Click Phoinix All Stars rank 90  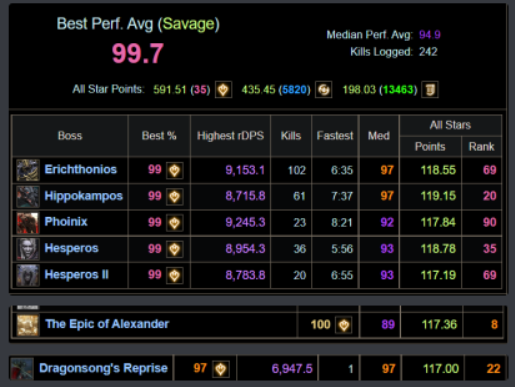click(x=490, y=222)
